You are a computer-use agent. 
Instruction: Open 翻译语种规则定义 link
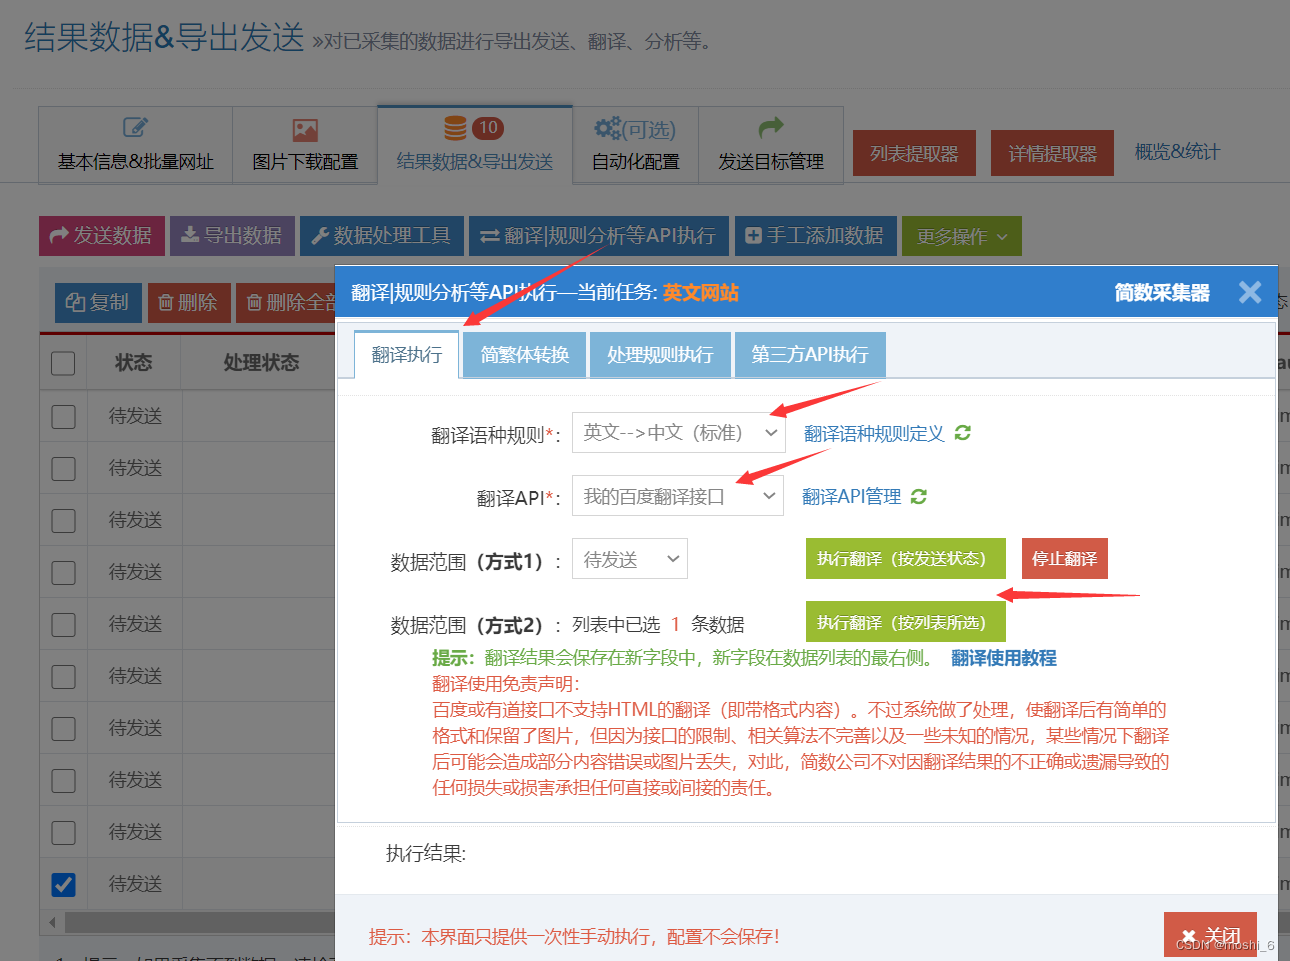click(x=874, y=433)
